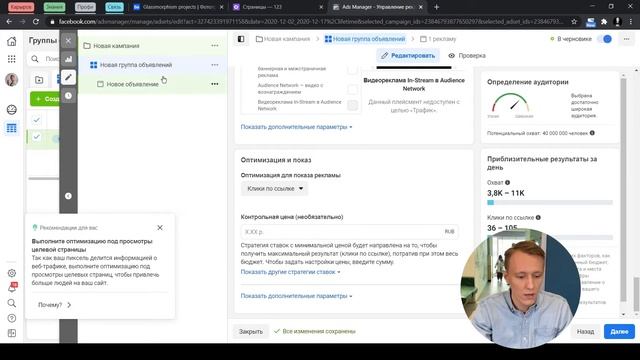Select Новое объявление in the tree
Viewport: 640px width, 360px height.
[x=132, y=84]
